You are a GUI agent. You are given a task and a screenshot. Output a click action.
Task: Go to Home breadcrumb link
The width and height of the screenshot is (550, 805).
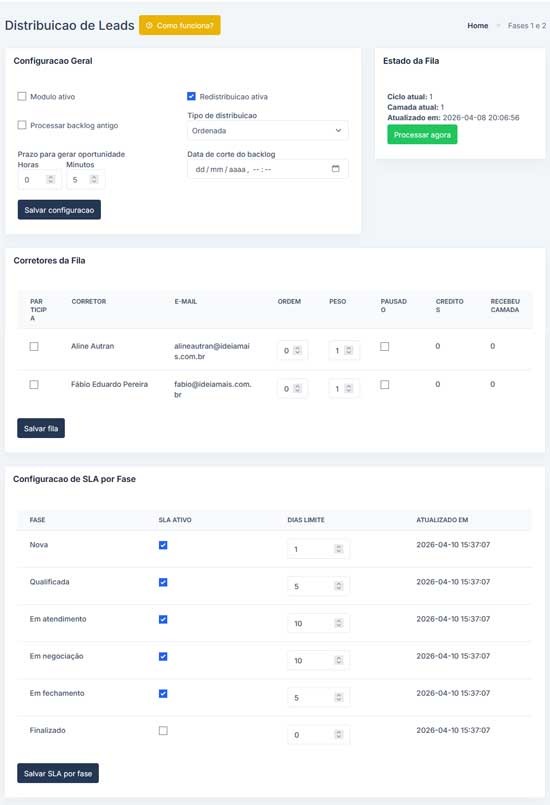(478, 25)
